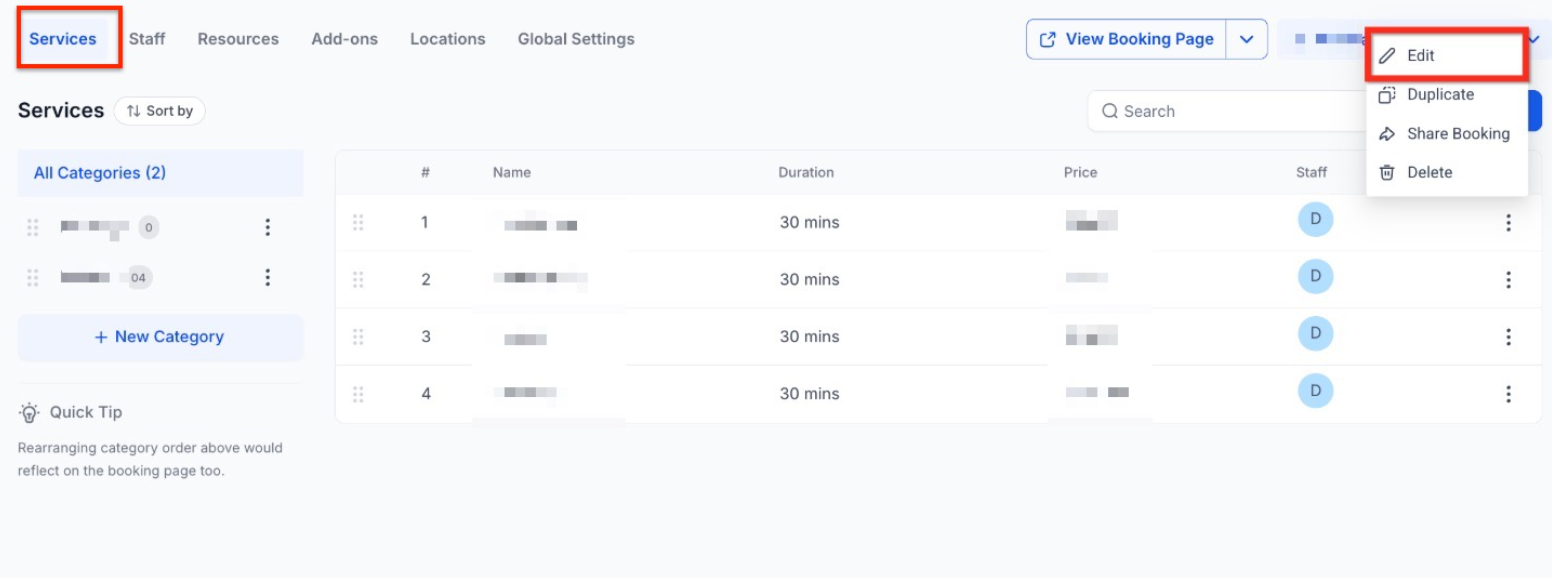
Task: Open options for the second category
Action: (267, 278)
